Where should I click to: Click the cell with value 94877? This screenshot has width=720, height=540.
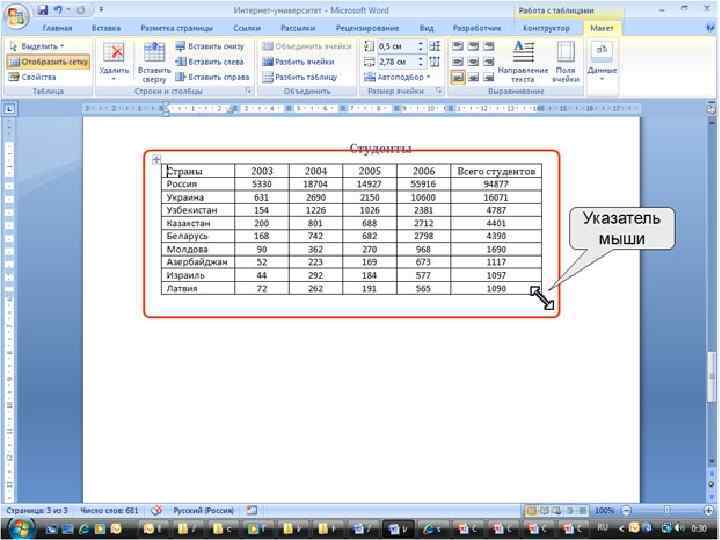496,184
